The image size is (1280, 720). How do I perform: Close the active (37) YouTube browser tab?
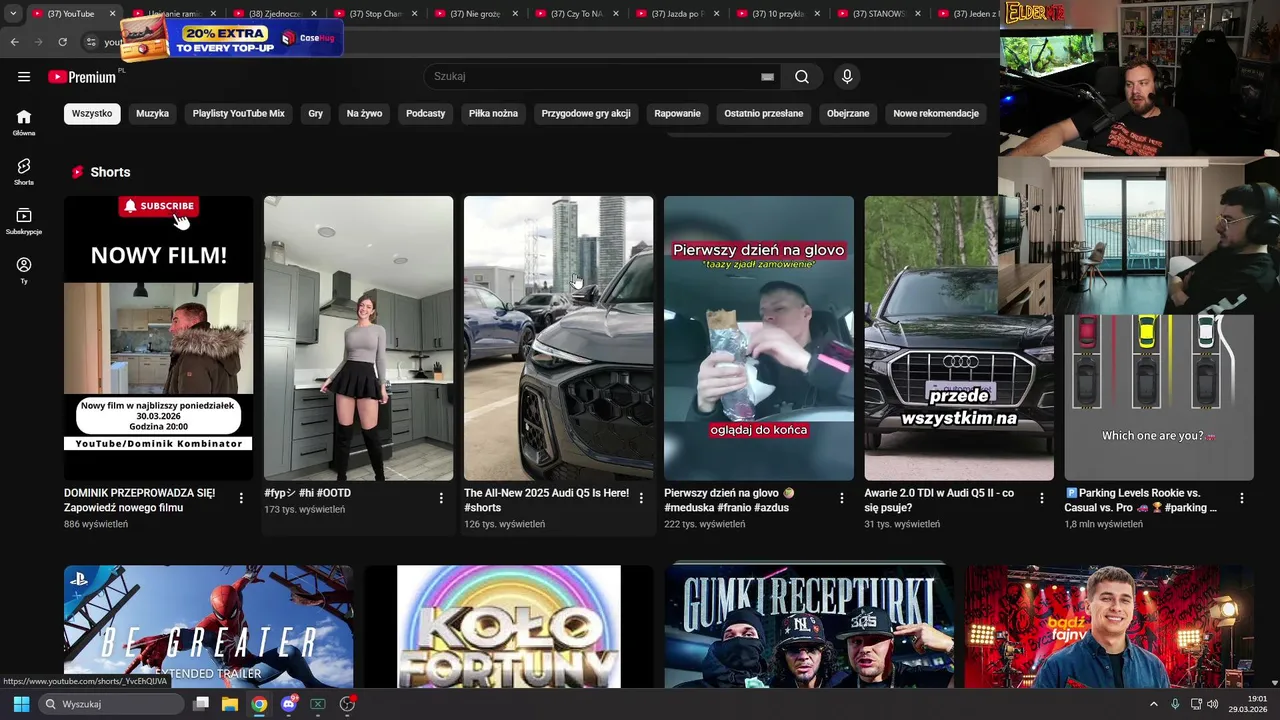coord(113,14)
